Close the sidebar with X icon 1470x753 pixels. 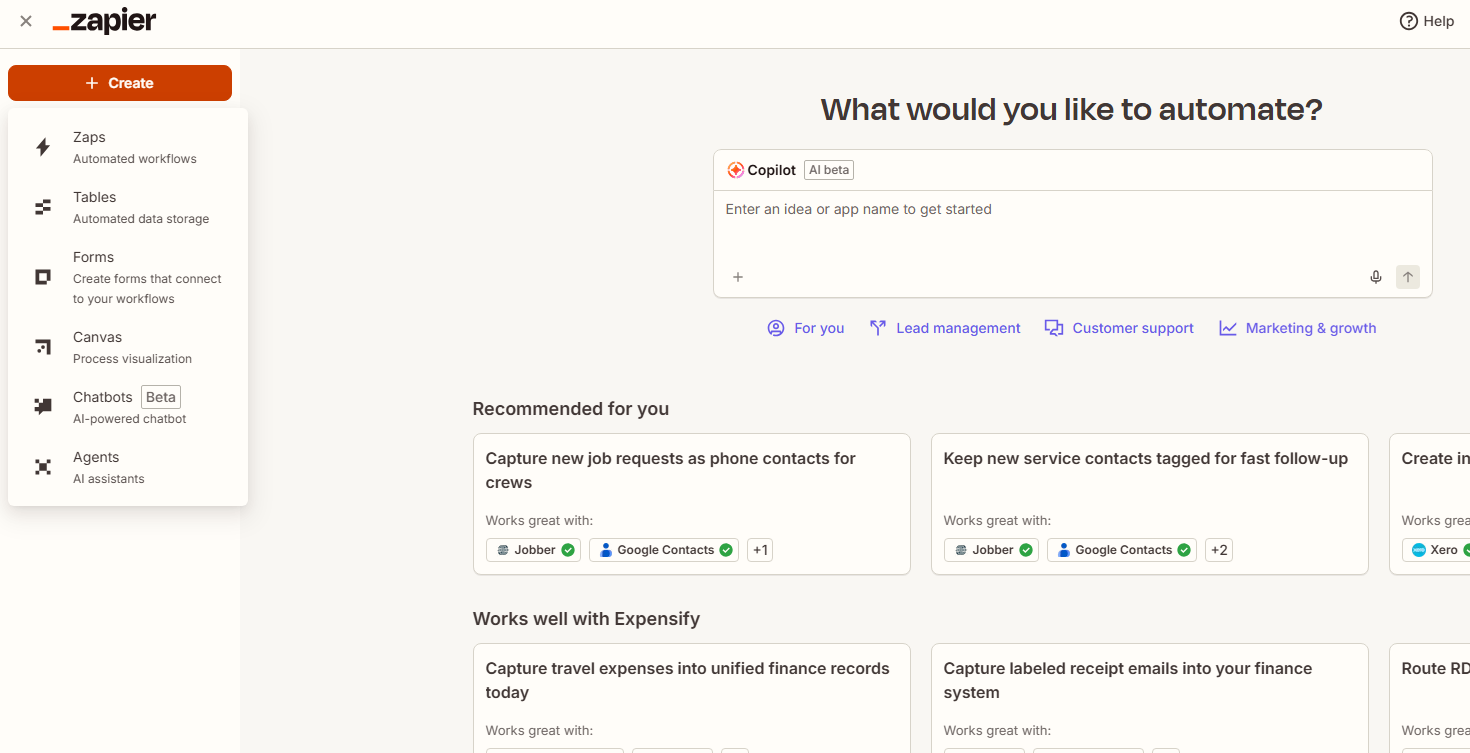[26, 21]
